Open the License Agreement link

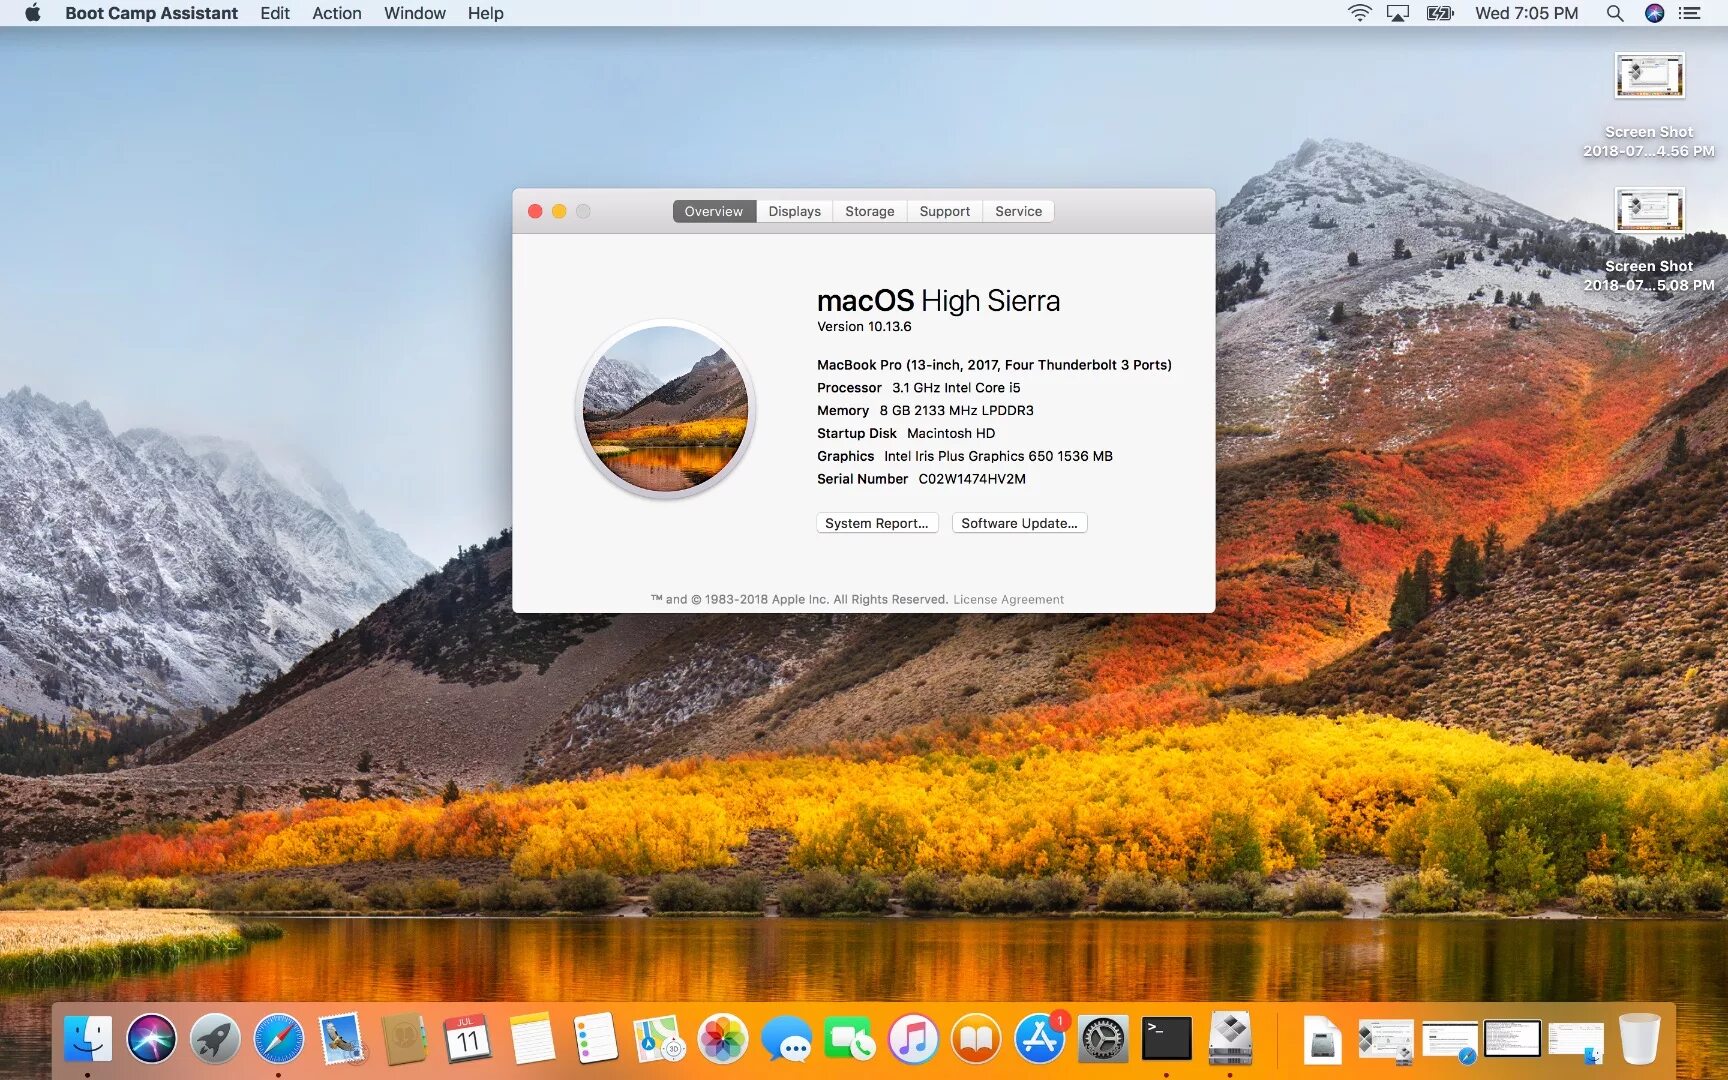coord(1008,599)
